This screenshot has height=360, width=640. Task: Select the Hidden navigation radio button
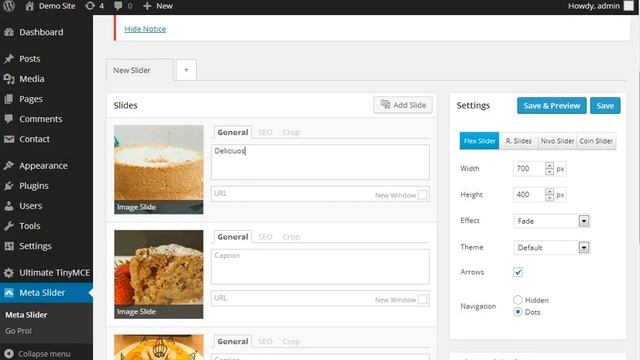tap(518, 300)
